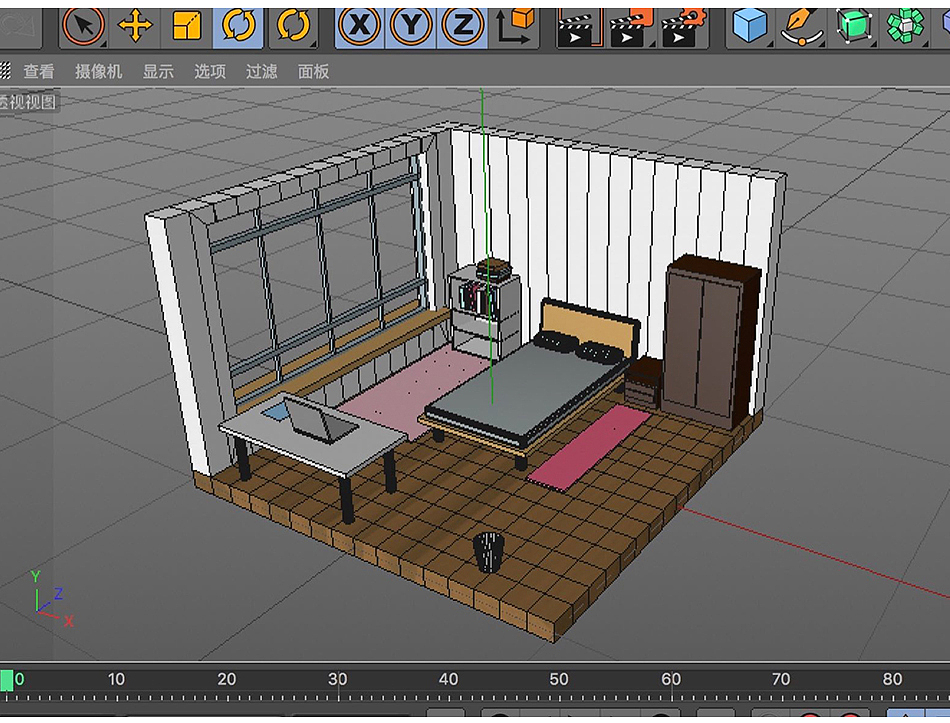
Task: Jump to frame 70 on the timeline
Action: [x=781, y=679]
